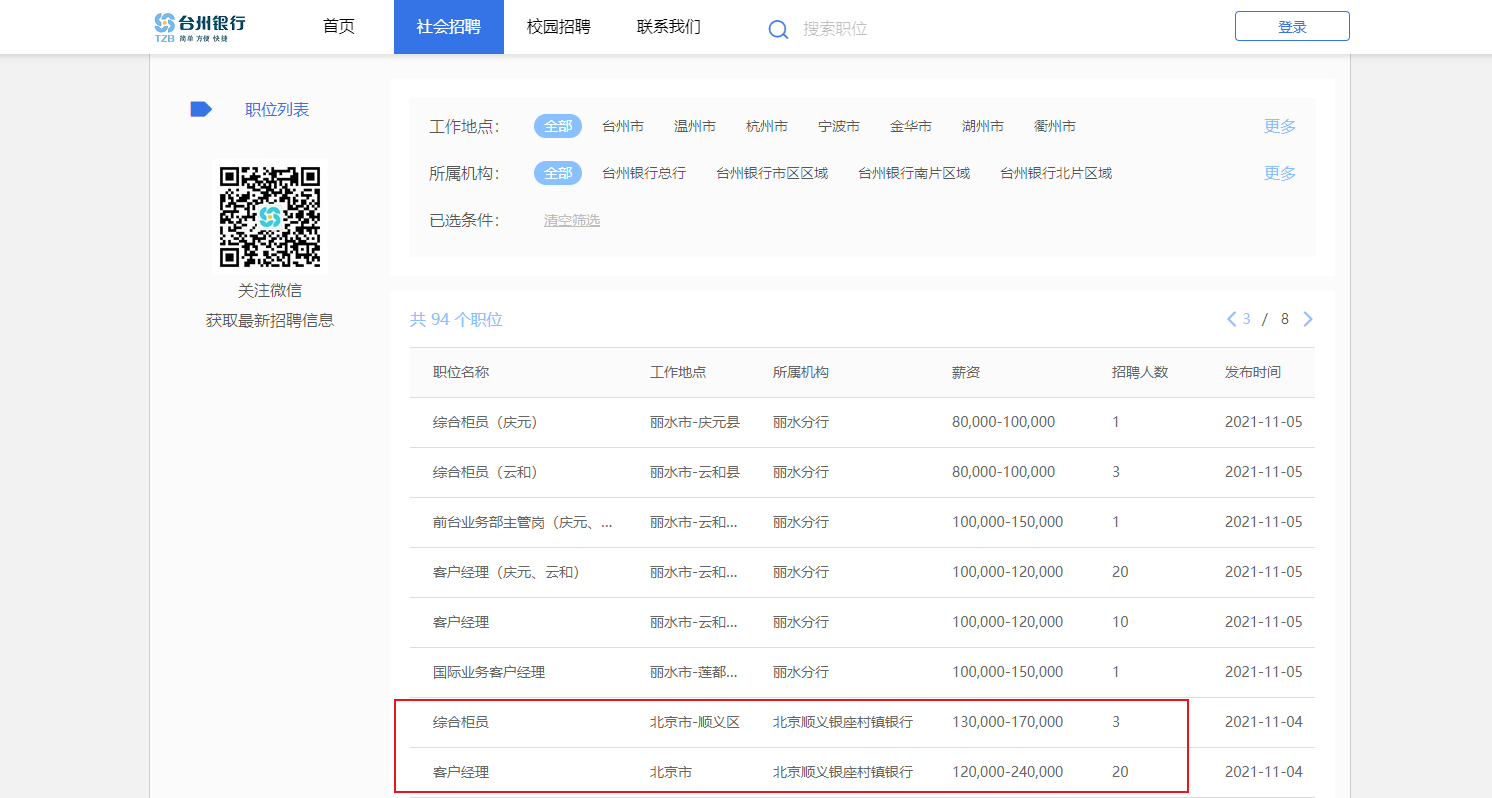Filter organization by 台州银行南片区域
Viewport: 1492px width, 798px height.
click(914, 173)
